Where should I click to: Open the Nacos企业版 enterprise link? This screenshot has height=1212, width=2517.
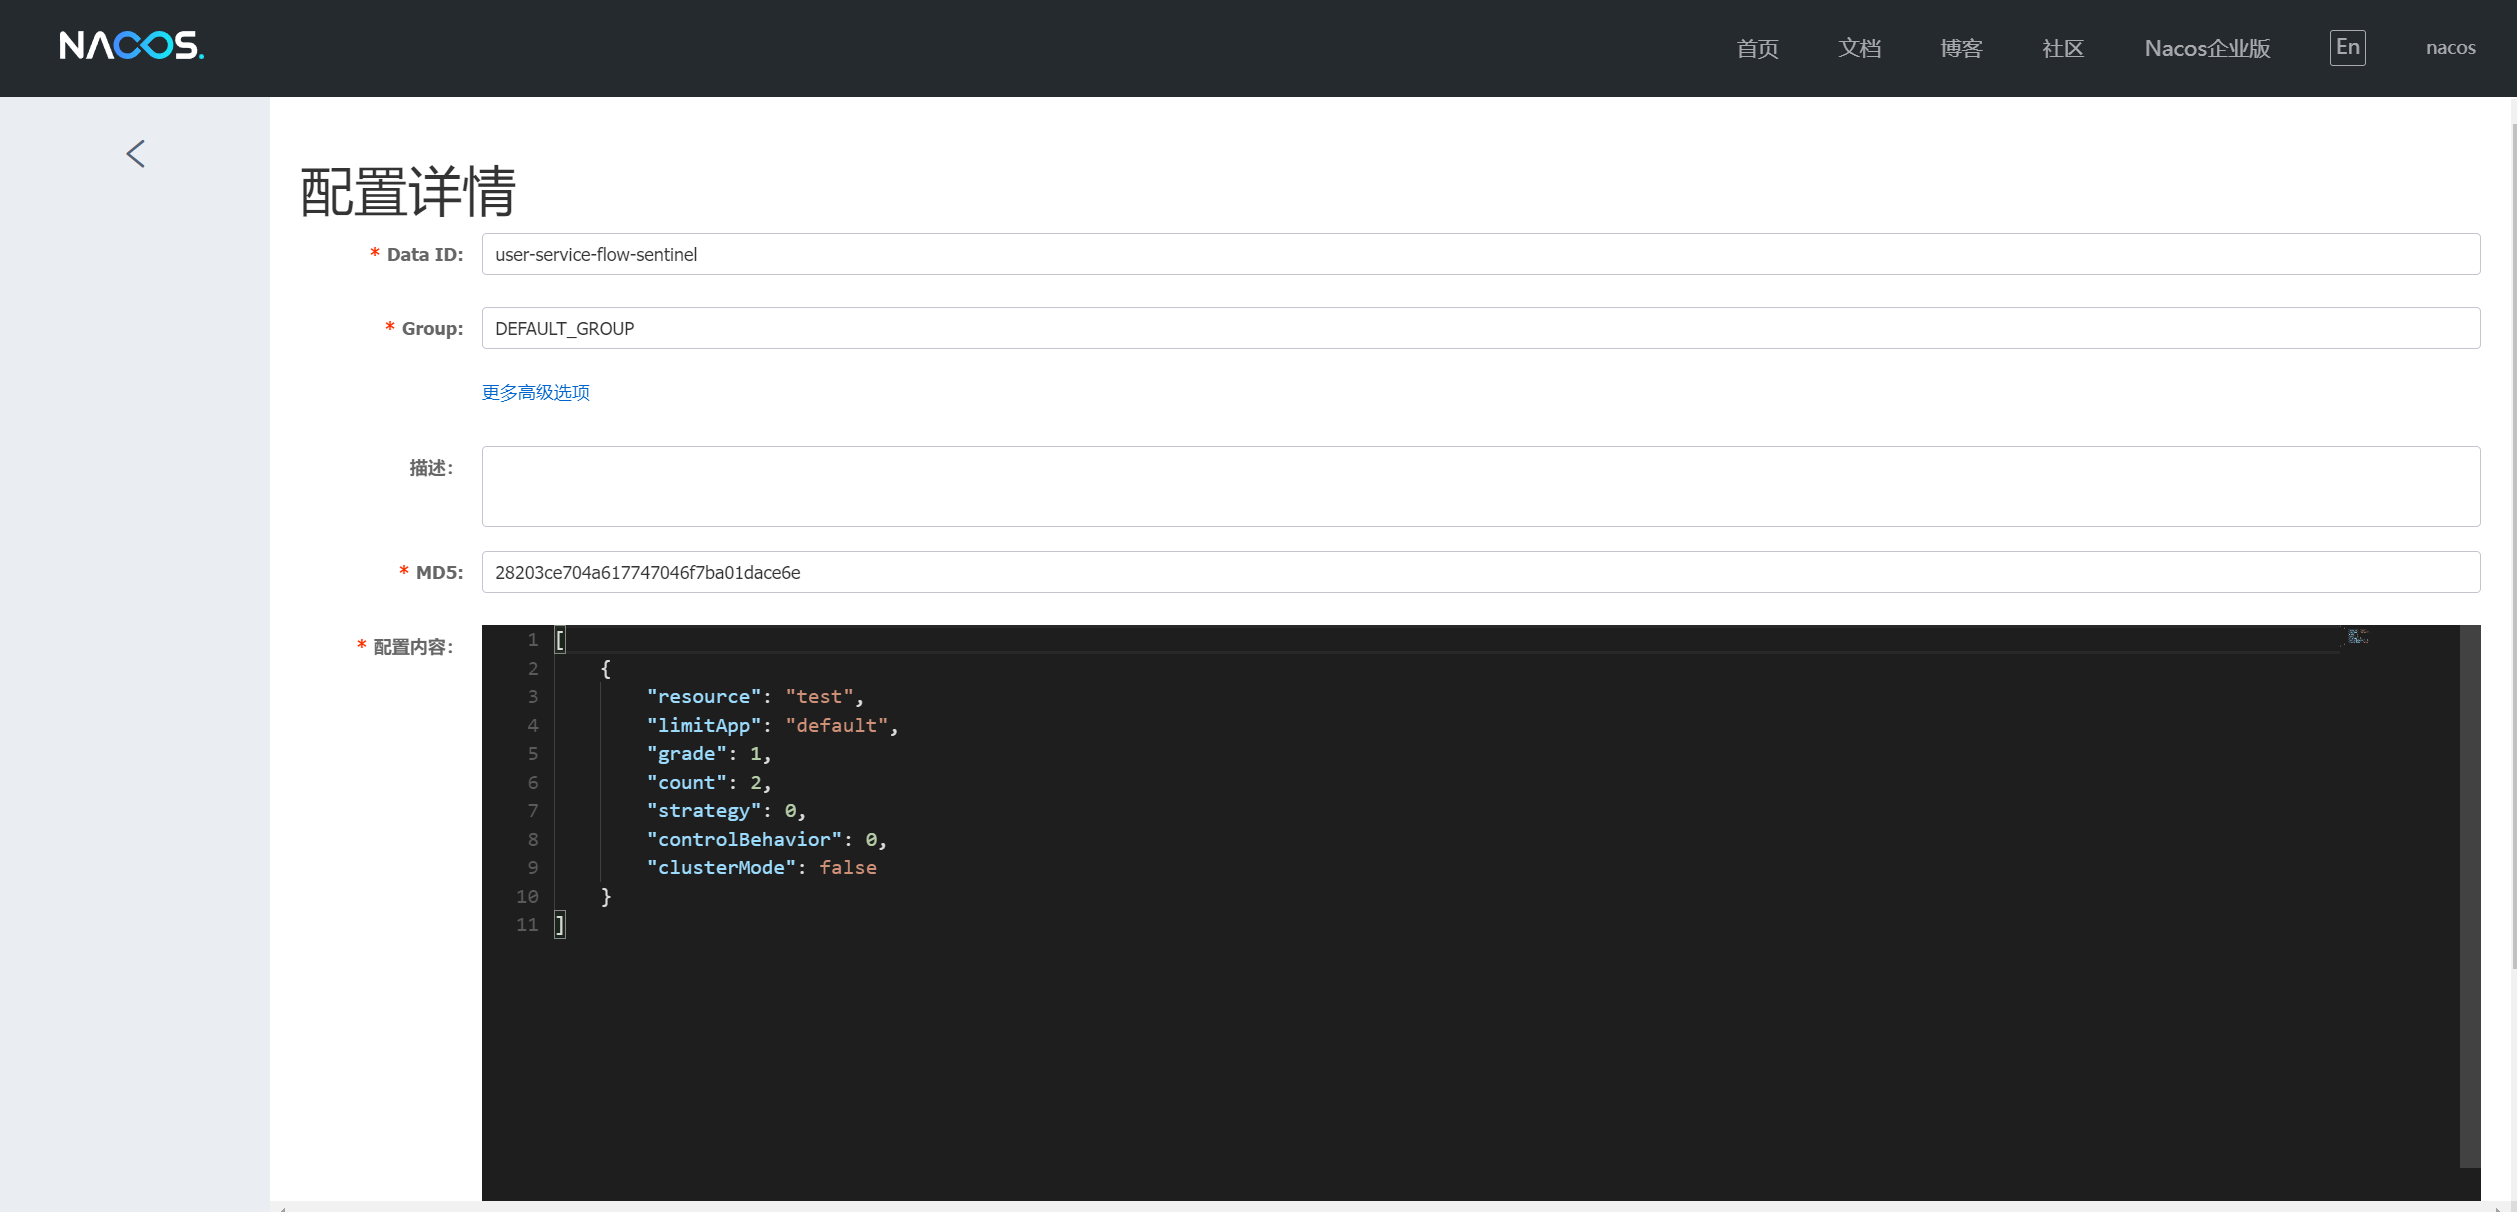[2207, 48]
